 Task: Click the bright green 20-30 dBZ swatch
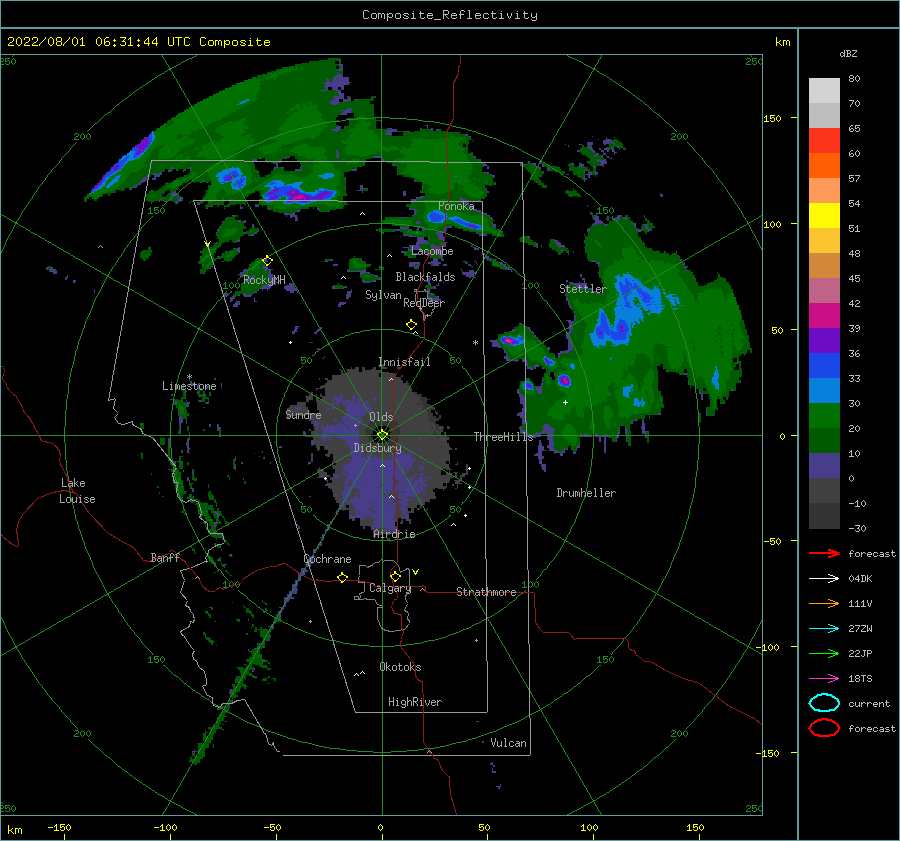coord(824,416)
